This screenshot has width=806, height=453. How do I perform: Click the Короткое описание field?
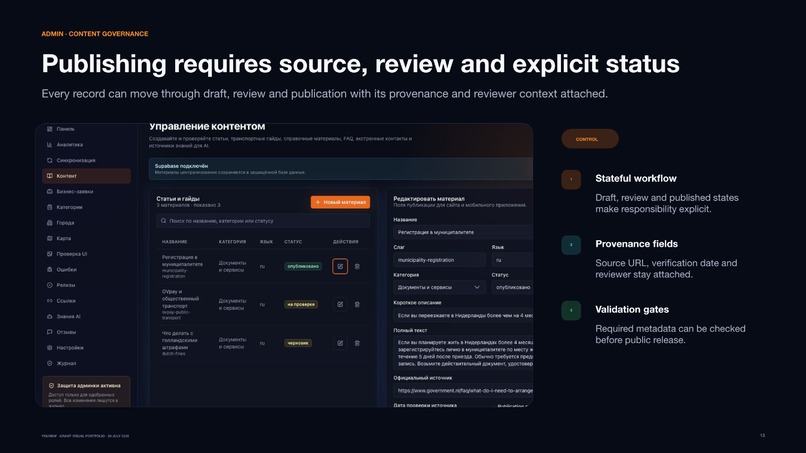coord(463,315)
